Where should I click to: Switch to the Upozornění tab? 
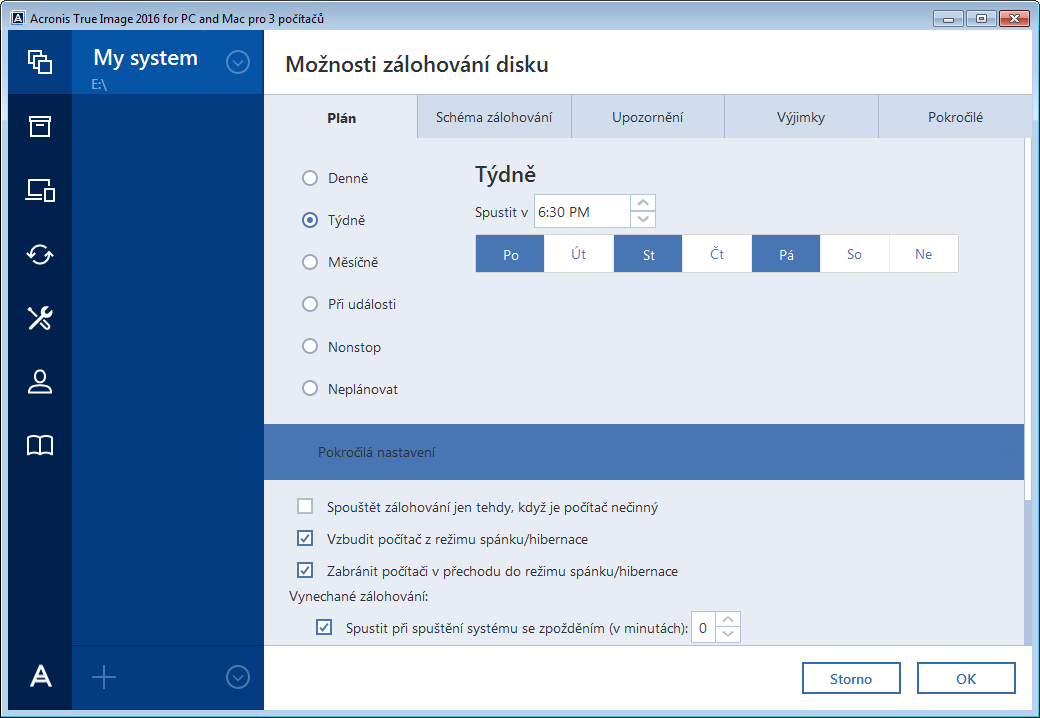(647, 117)
